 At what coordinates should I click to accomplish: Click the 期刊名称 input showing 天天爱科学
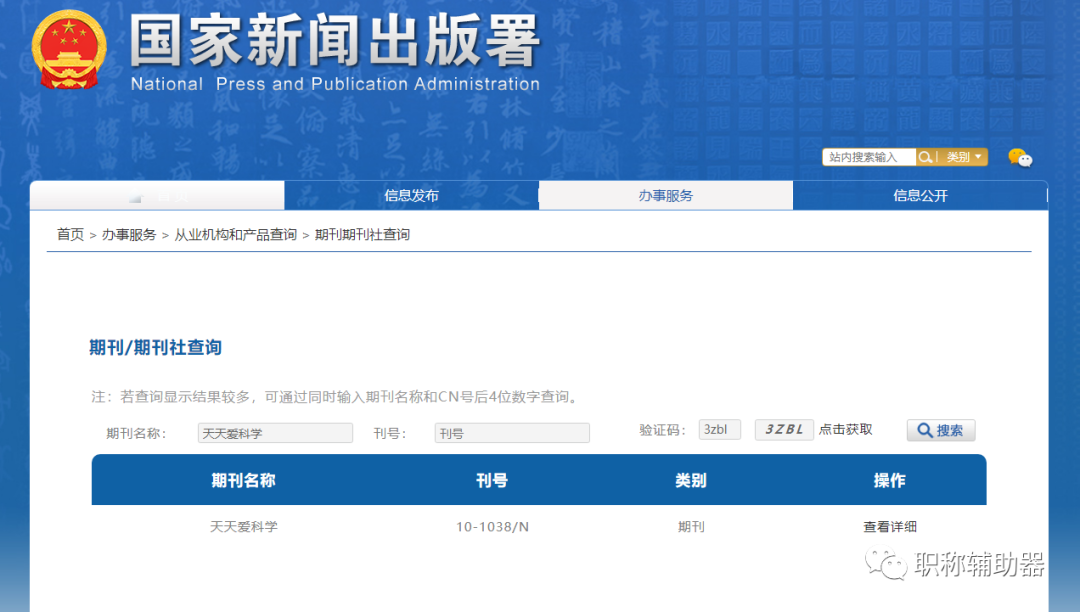click(274, 432)
